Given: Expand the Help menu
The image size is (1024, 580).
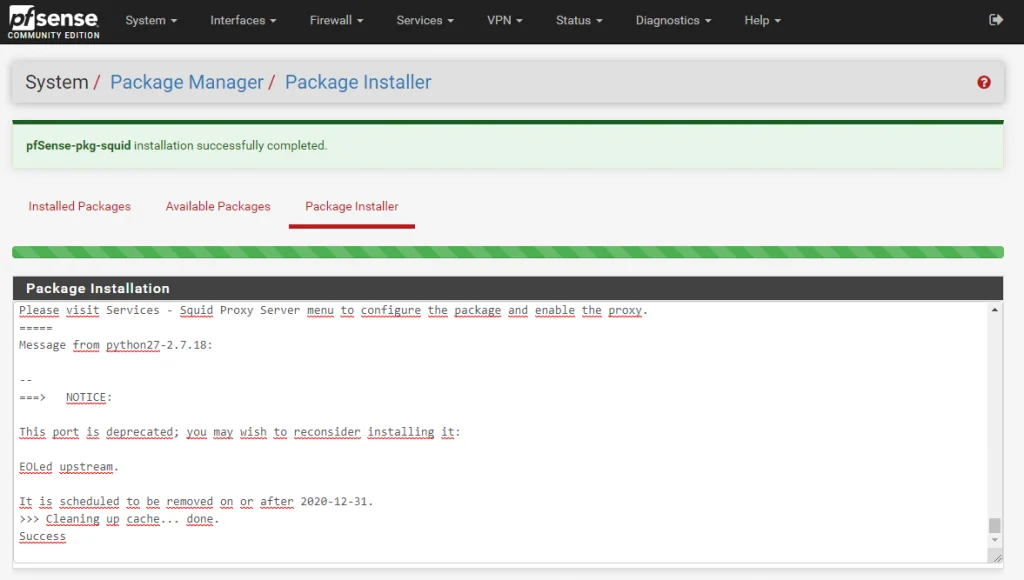Looking at the screenshot, I should click(x=763, y=20).
